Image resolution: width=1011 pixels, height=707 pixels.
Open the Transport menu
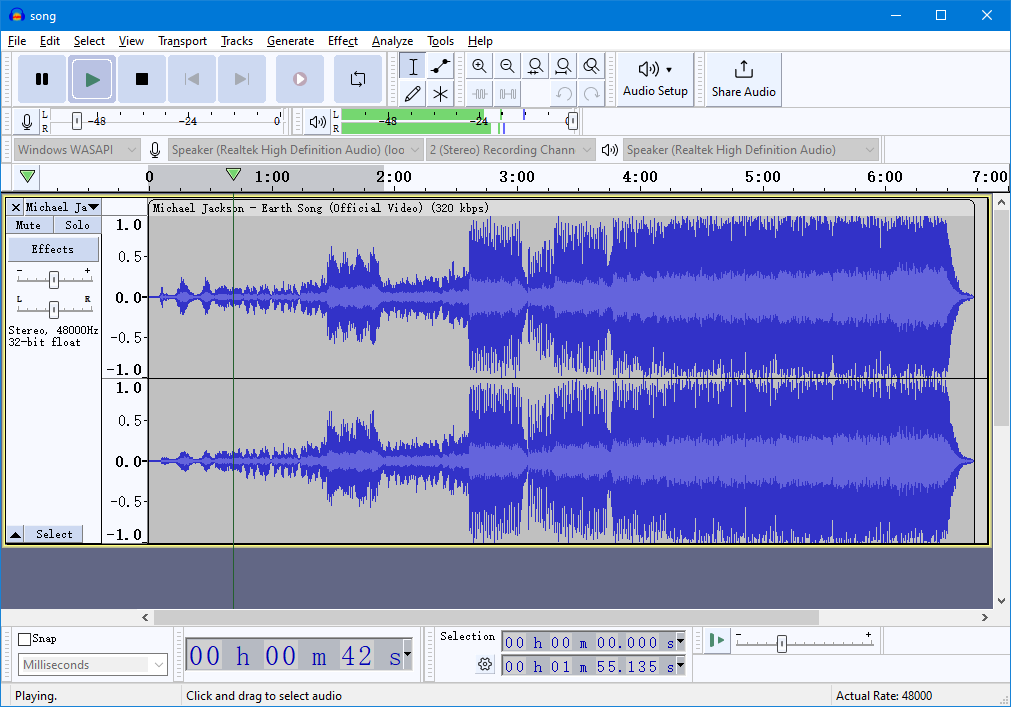(x=182, y=41)
